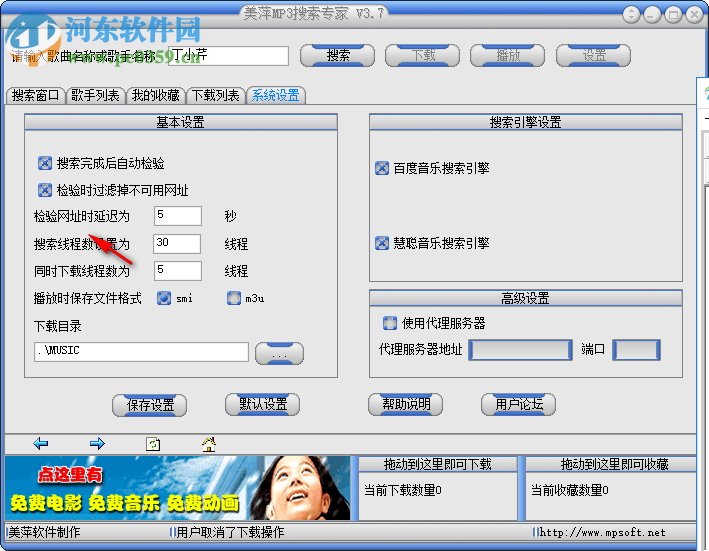This screenshot has height=551, width=709.
Task: Browse download directory with ... button
Action: pyautogui.click(x=279, y=353)
